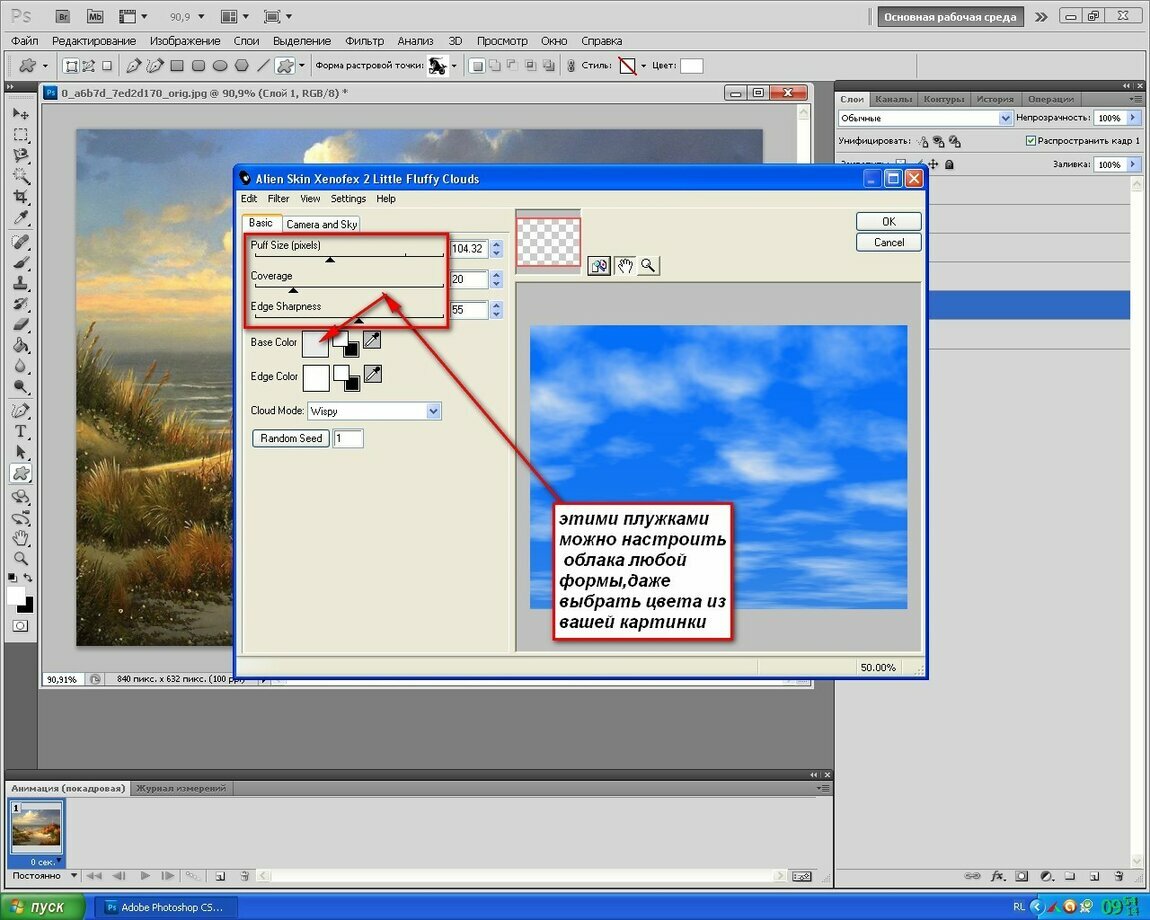Image resolution: width=1150 pixels, height=920 pixels.
Task: Switch to Camera and Sky tab
Action: (x=321, y=224)
